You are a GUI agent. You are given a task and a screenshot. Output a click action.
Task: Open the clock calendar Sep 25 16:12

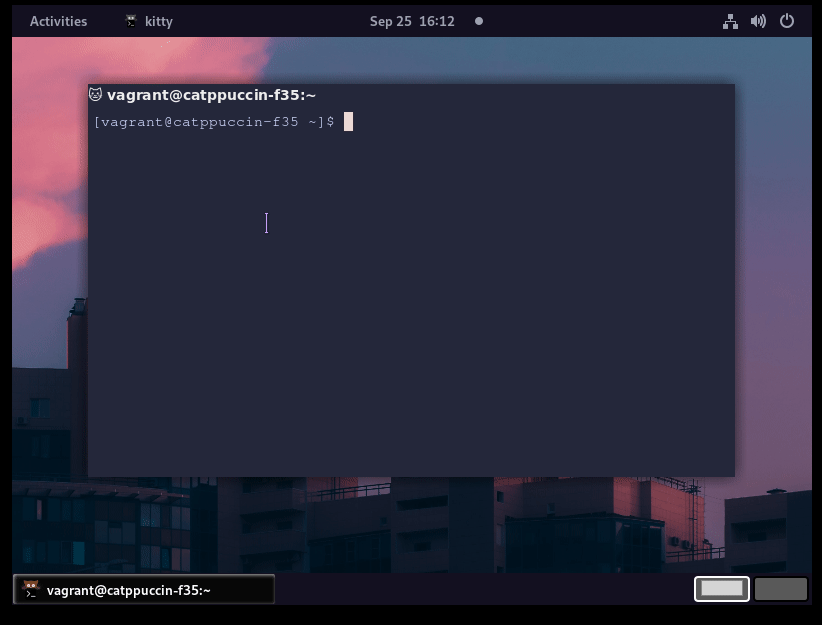click(412, 21)
